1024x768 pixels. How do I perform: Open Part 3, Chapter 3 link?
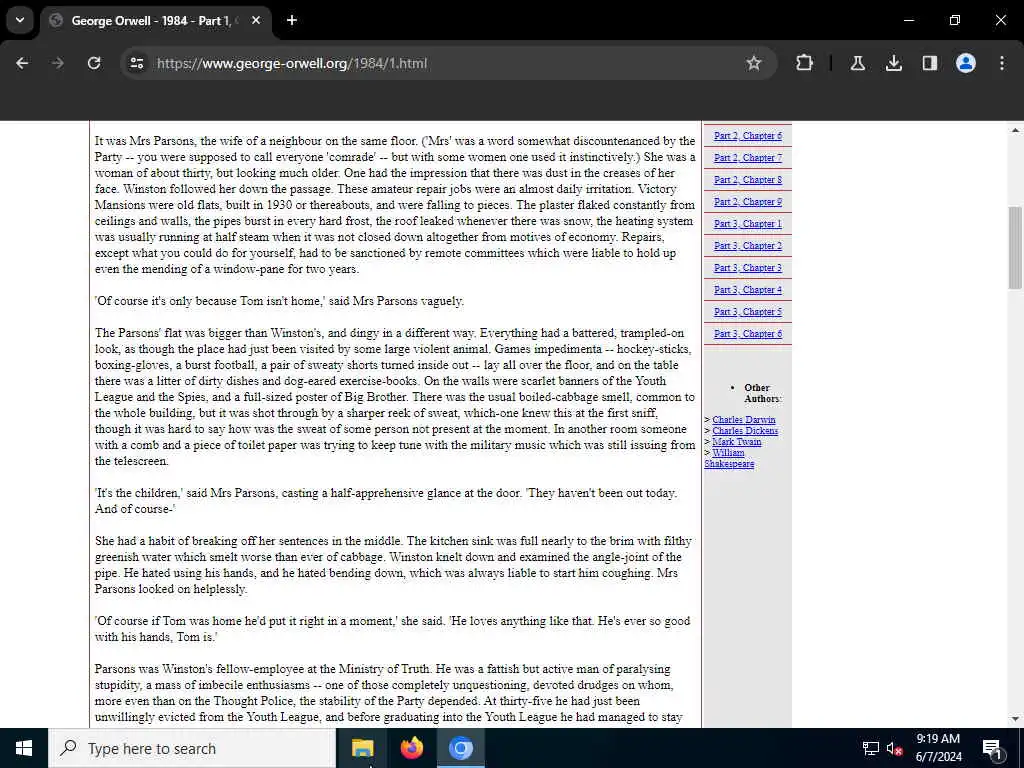(x=748, y=268)
